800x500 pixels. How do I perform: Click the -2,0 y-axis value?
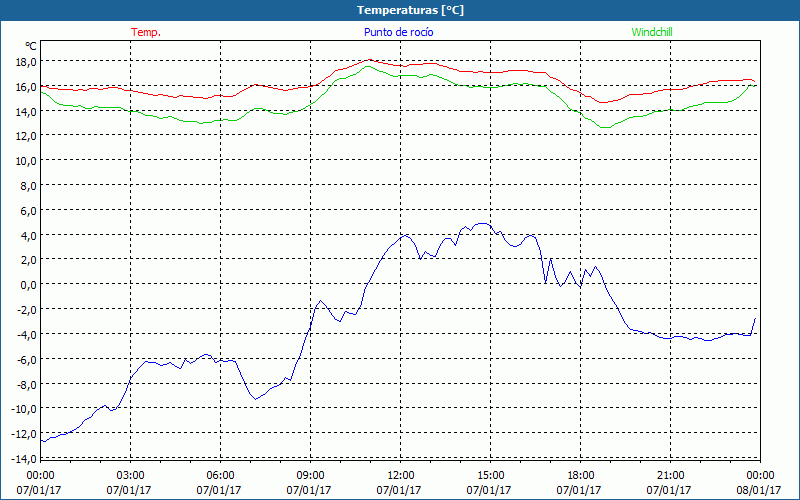click(27, 309)
